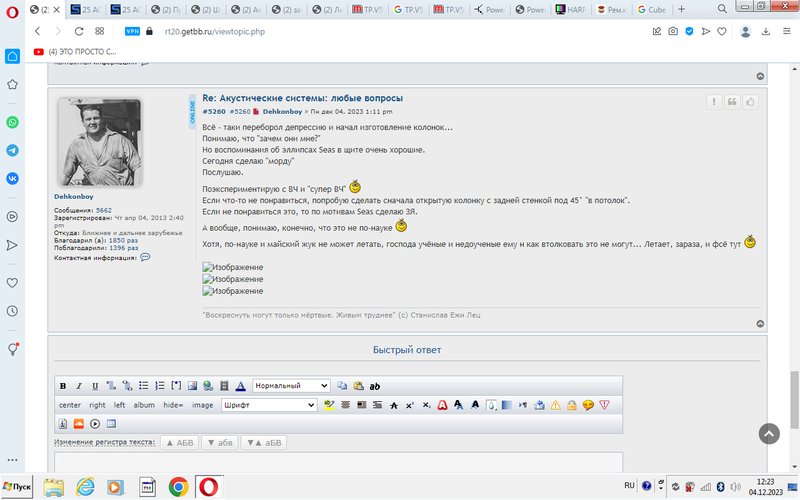
Task: Toggle bold formatting in quick reply editor
Action: pyautogui.click(x=63, y=386)
